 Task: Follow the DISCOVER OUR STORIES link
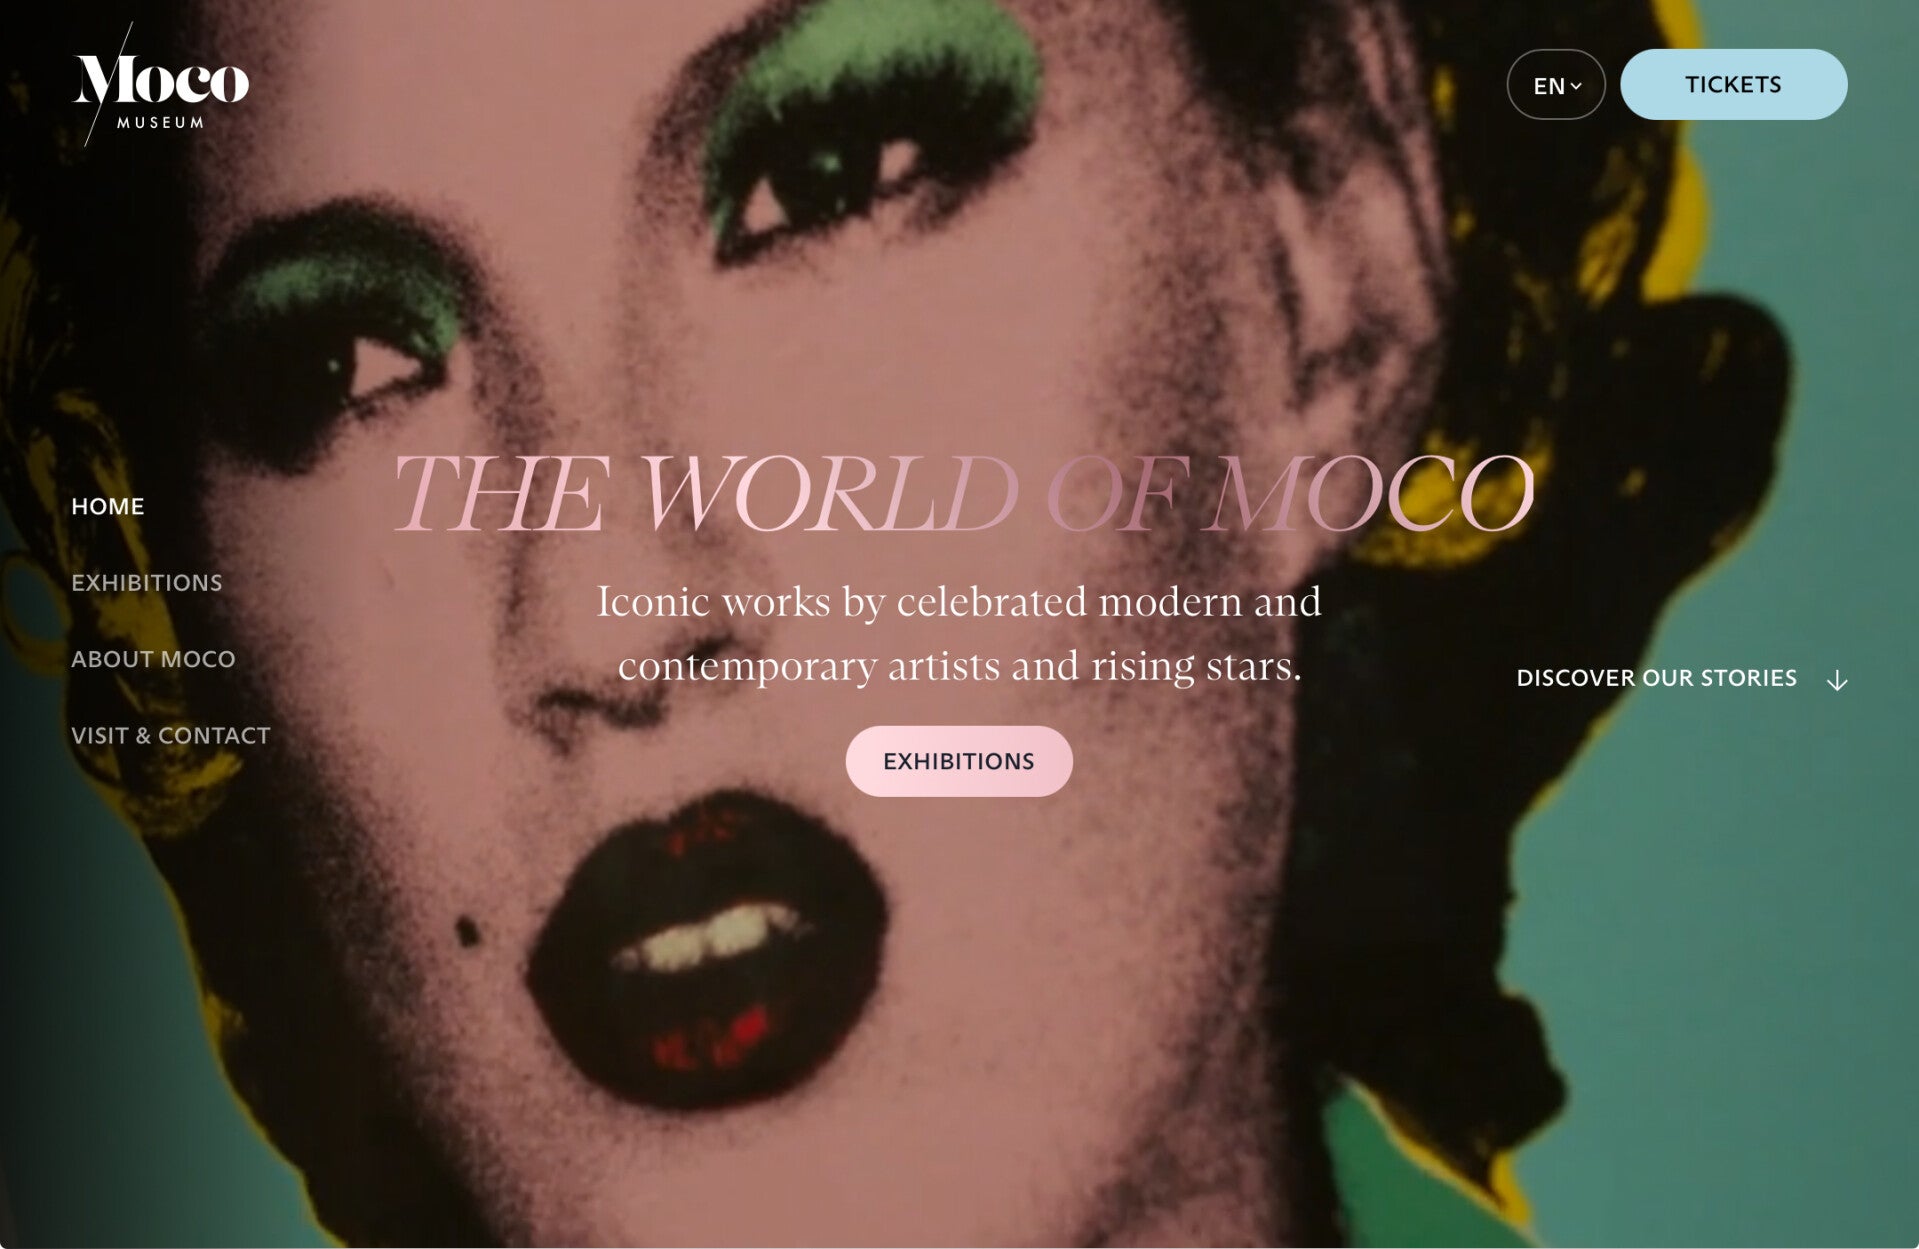pos(1656,678)
